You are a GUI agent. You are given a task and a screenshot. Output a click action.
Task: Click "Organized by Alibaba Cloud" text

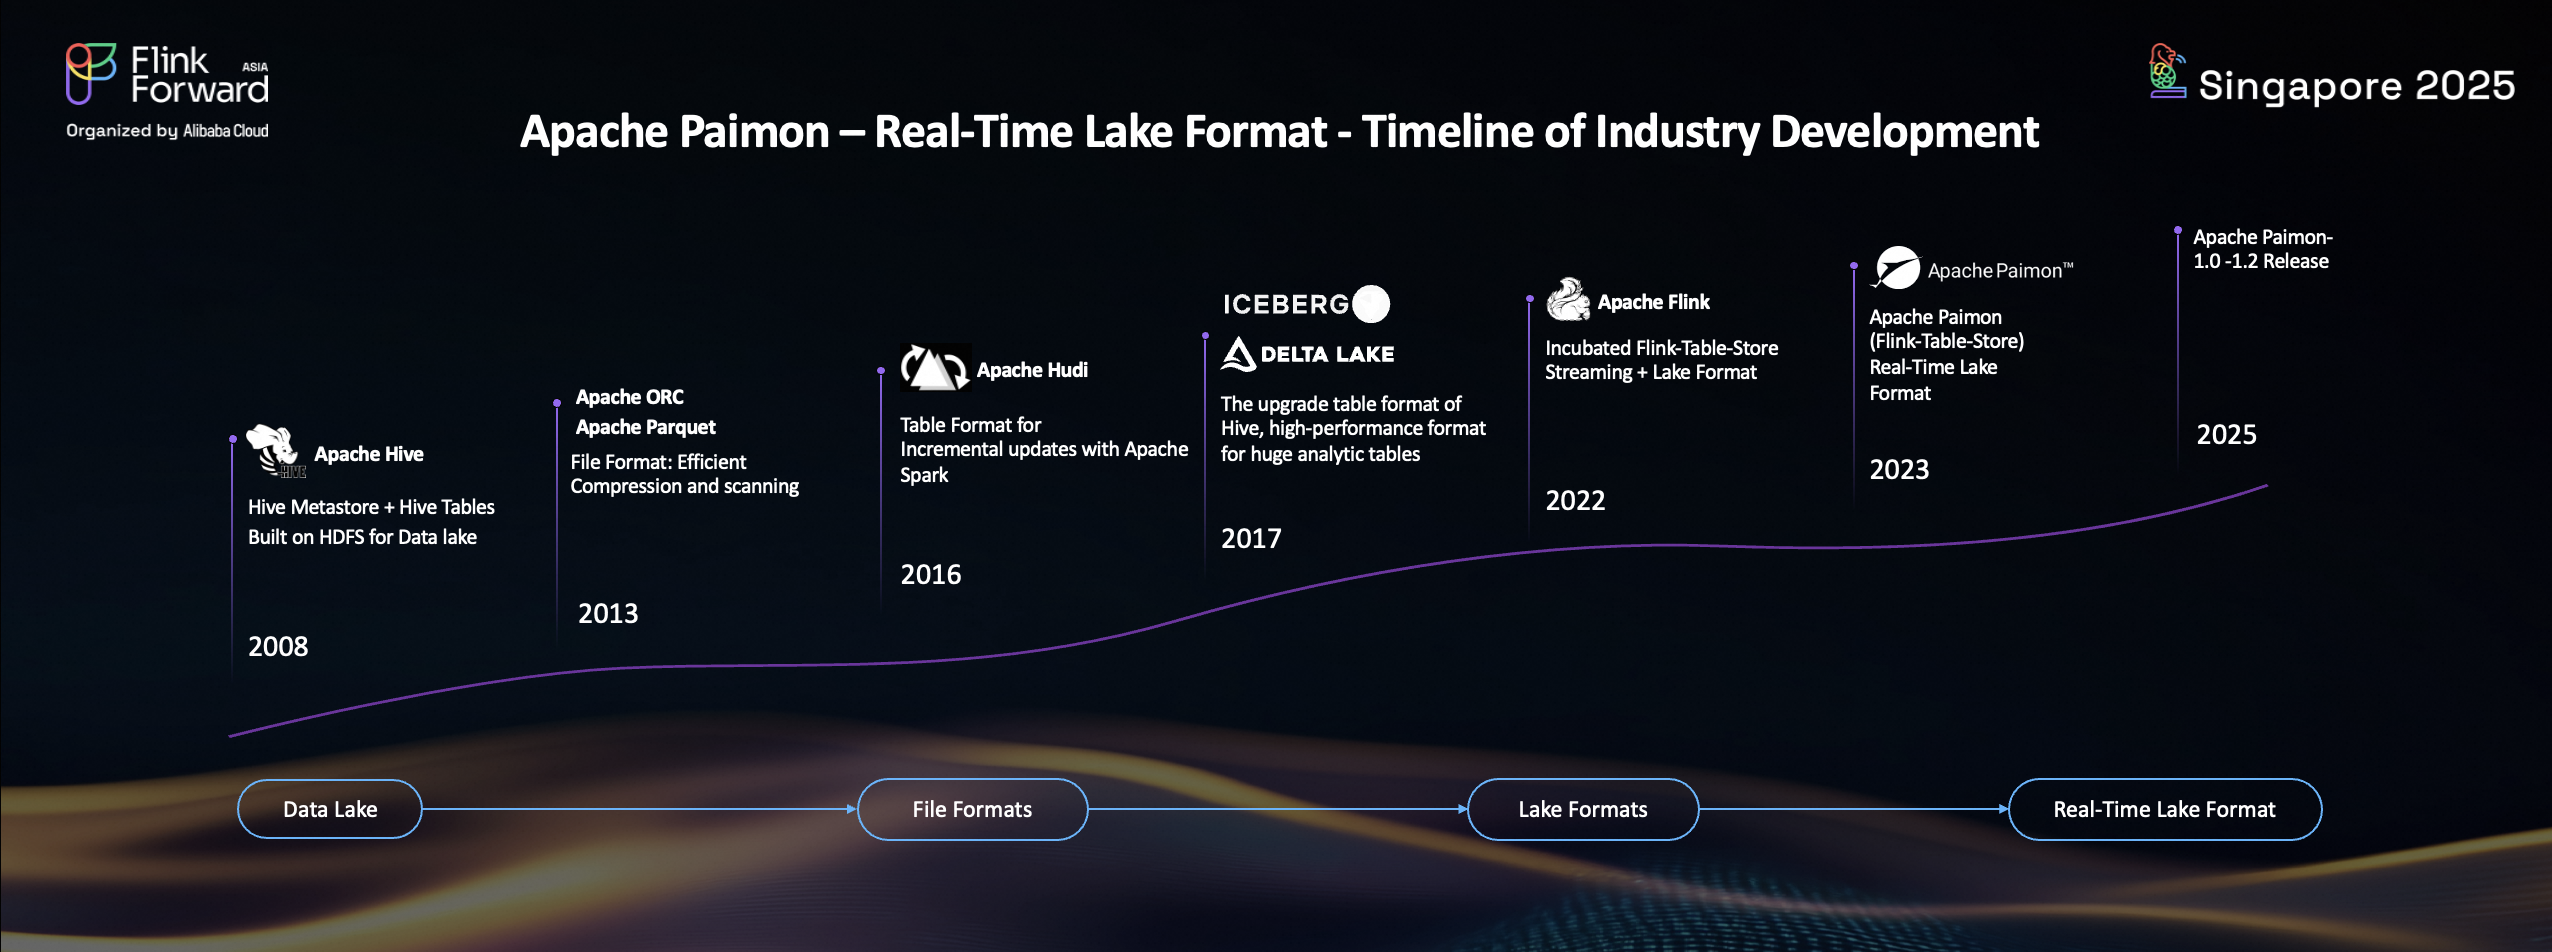coord(167,131)
